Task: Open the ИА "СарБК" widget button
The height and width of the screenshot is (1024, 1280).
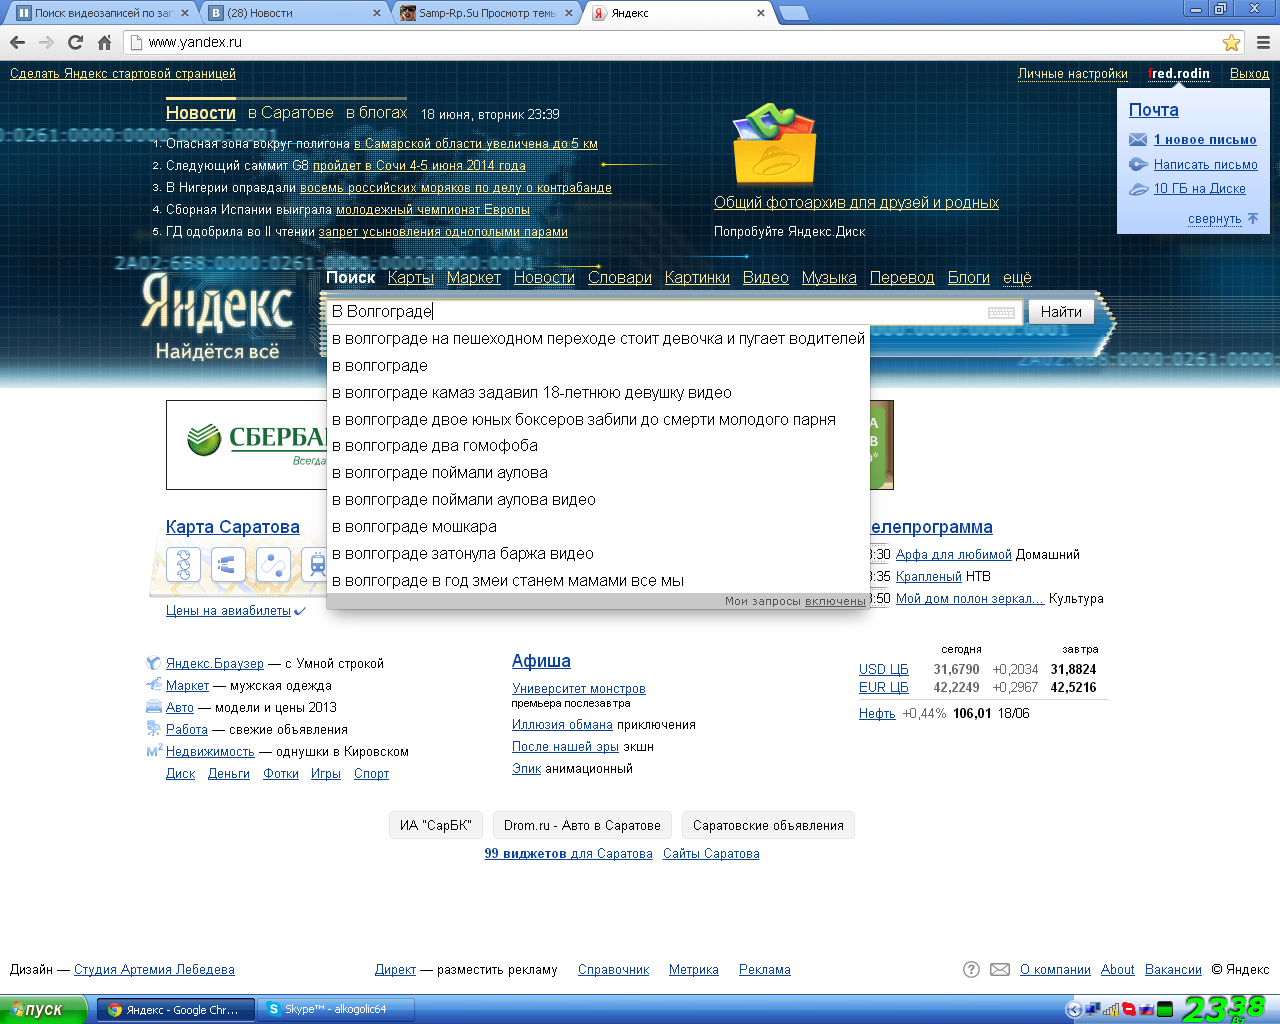Action: [x=436, y=825]
